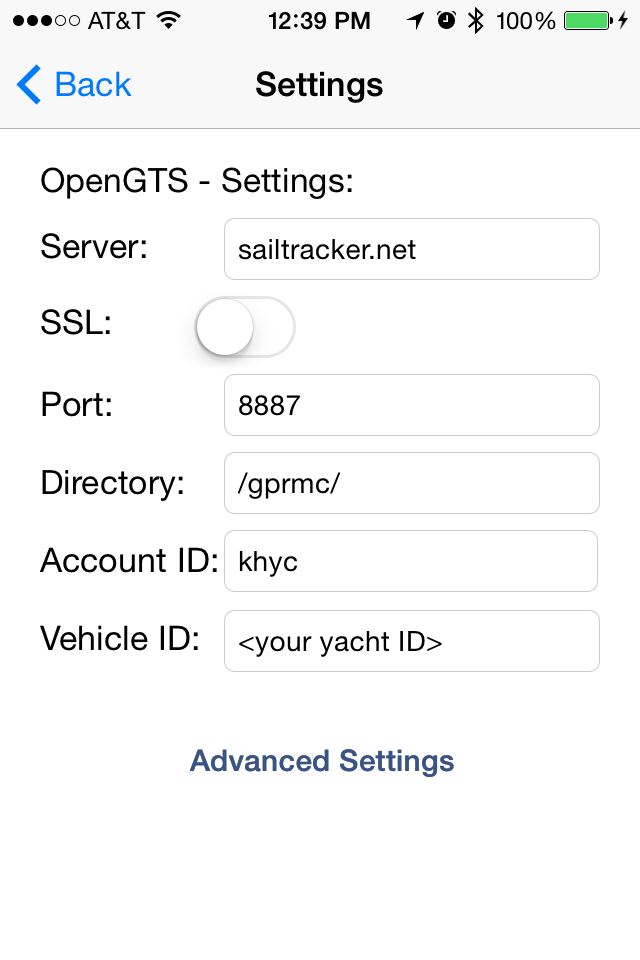This screenshot has height=960, width=640.
Task: Tap the OpenGTS - Settings heading
Action: click(197, 181)
